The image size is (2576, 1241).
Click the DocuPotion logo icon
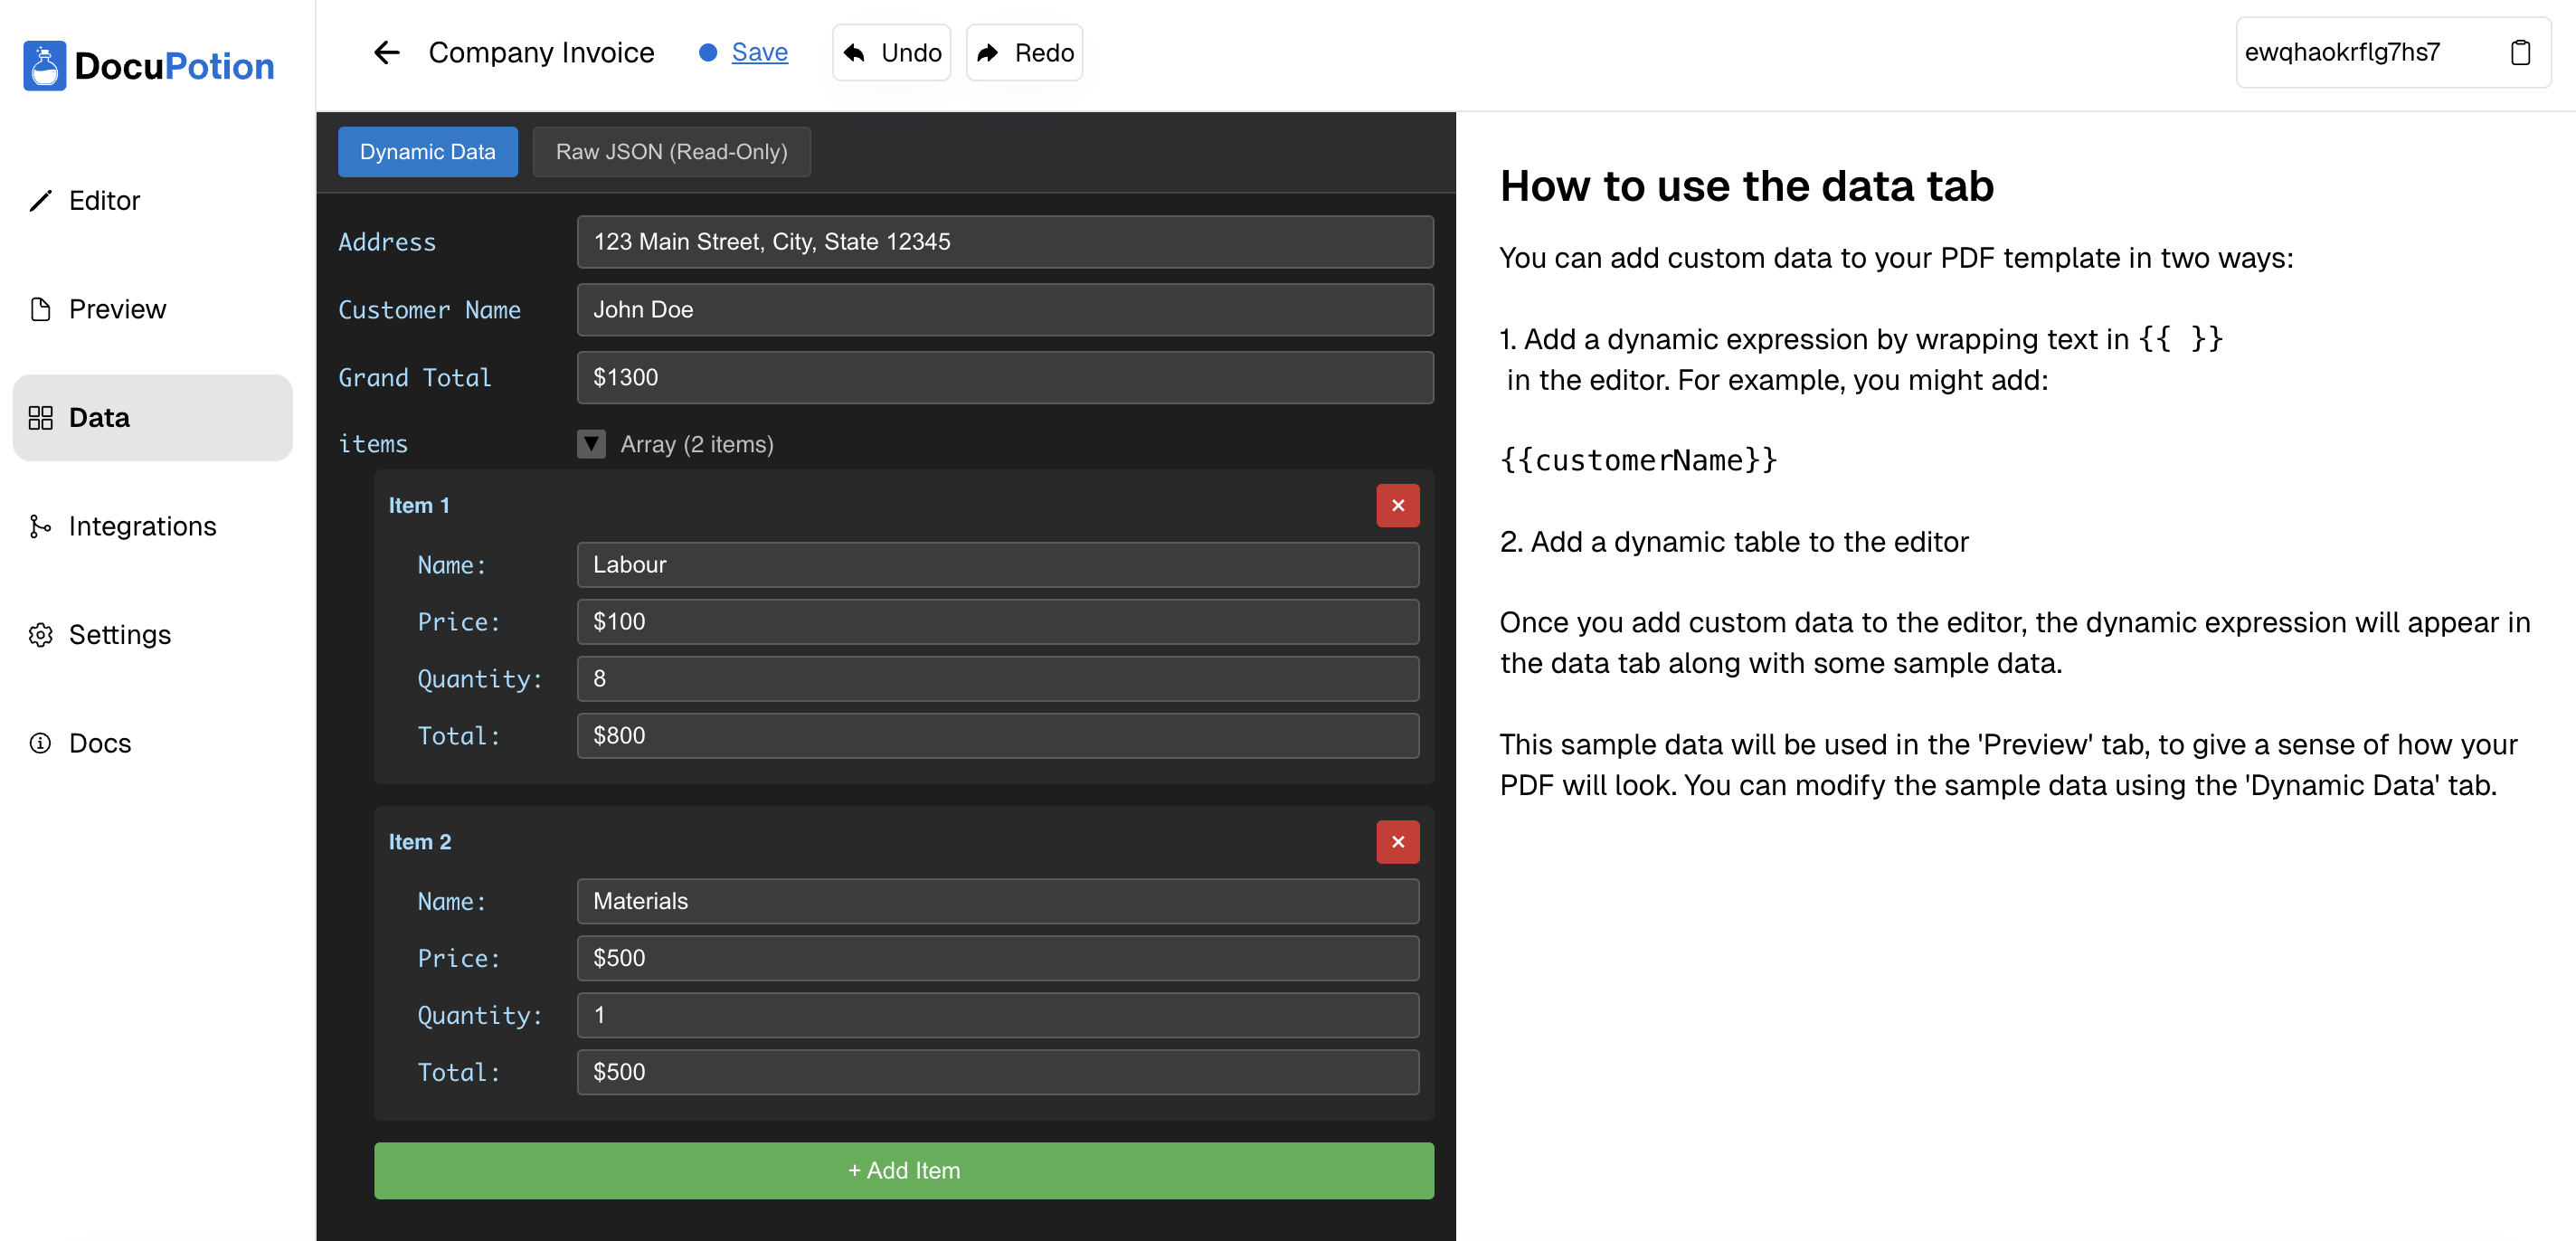[x=44, y=66]
